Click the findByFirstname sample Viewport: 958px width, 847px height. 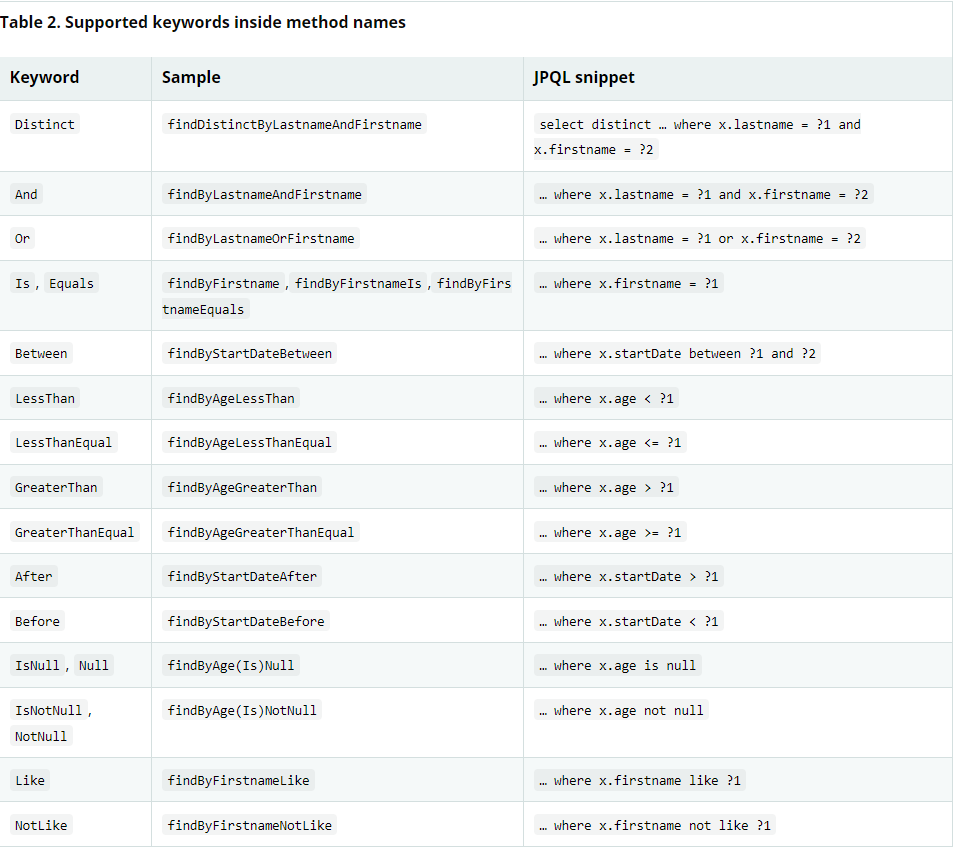pos(224,284)
